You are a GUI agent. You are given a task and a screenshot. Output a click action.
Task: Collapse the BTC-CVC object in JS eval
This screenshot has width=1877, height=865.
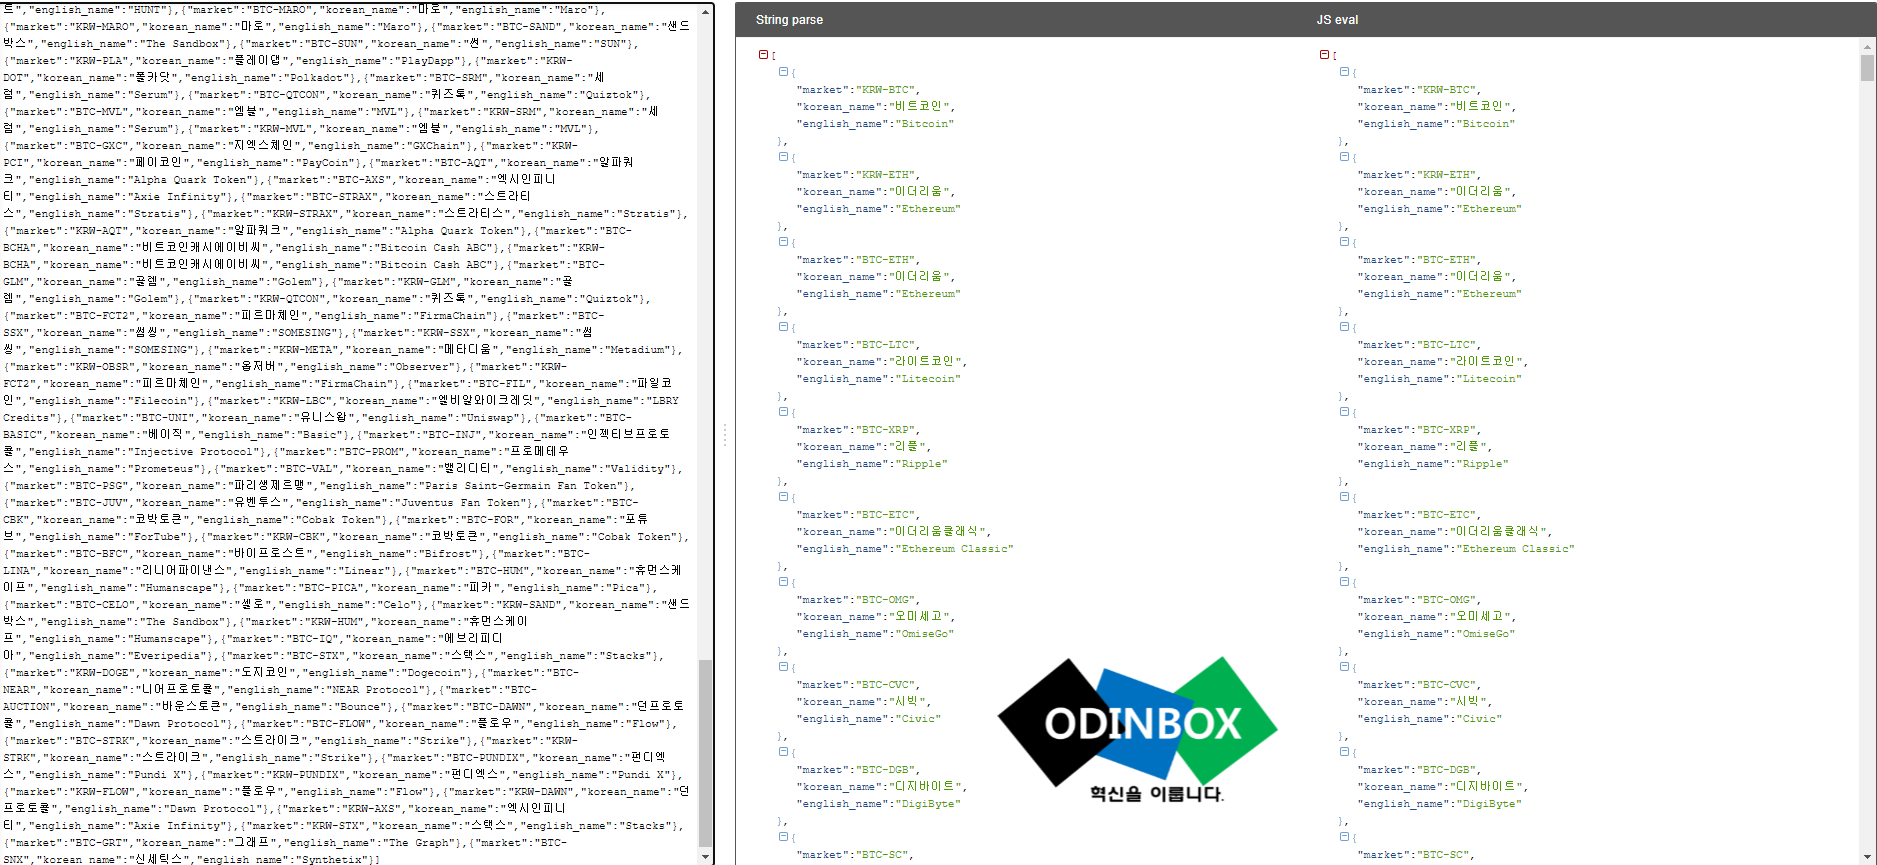pos(1344,667)
